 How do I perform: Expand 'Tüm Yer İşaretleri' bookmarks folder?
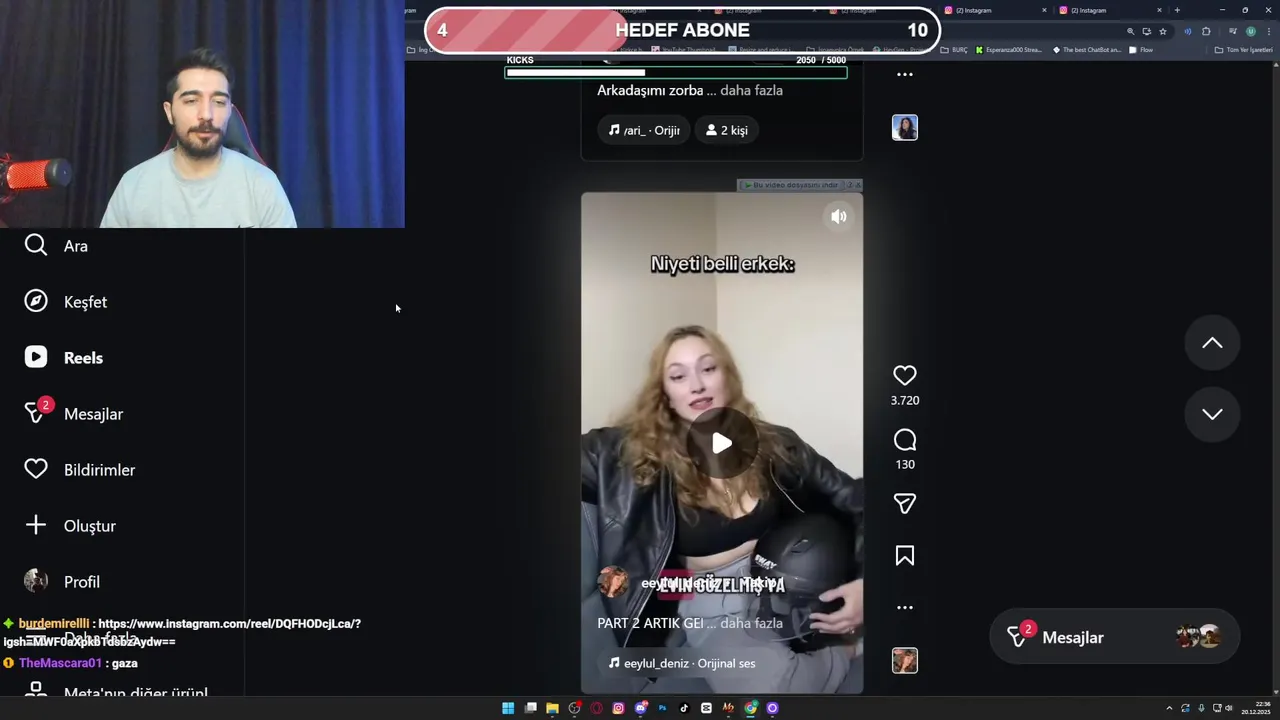pos(1243,50)
